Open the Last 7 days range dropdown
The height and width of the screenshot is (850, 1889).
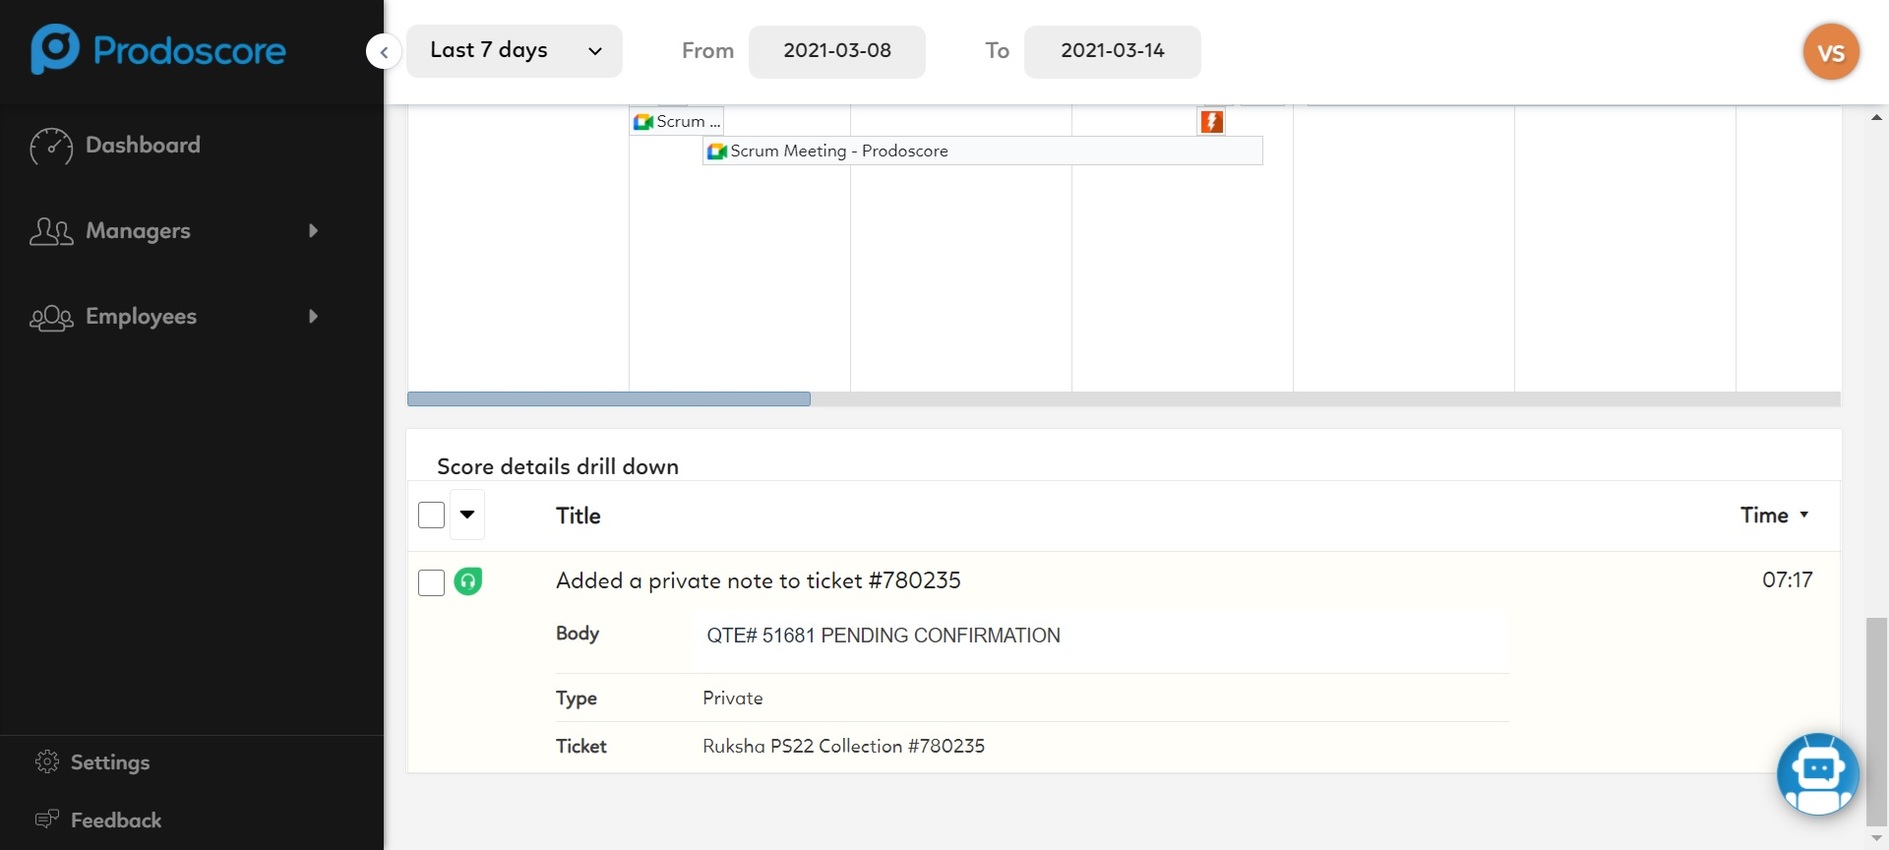[514, 51]
